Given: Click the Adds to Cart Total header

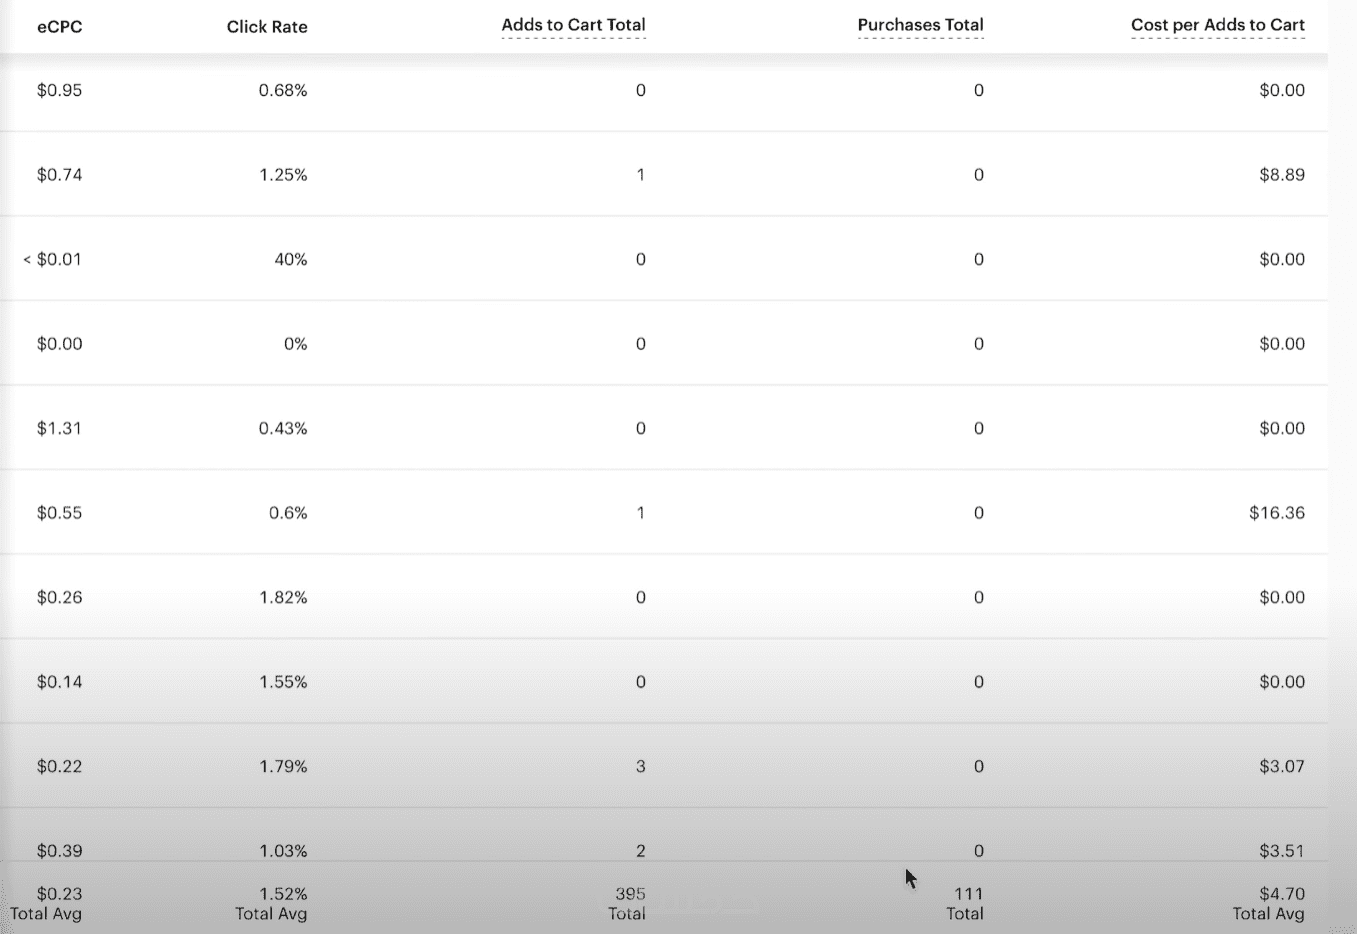Looking at the screenshot, I should (x=573, y=25).
